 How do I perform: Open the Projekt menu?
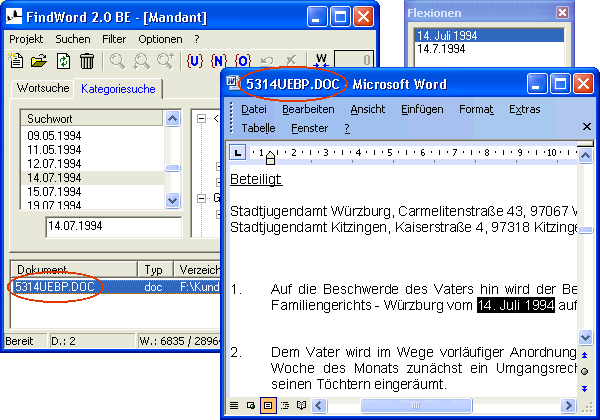click(26, 39)
